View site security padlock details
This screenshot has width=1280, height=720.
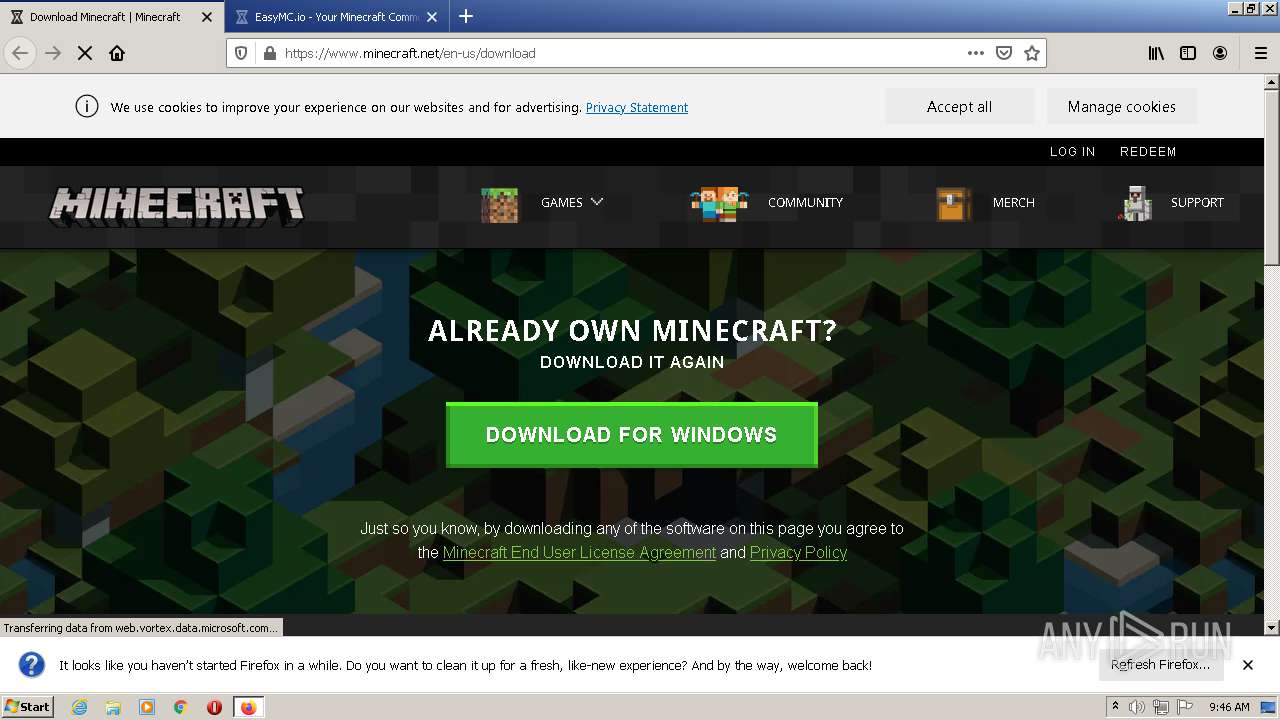tap(269, 53)
